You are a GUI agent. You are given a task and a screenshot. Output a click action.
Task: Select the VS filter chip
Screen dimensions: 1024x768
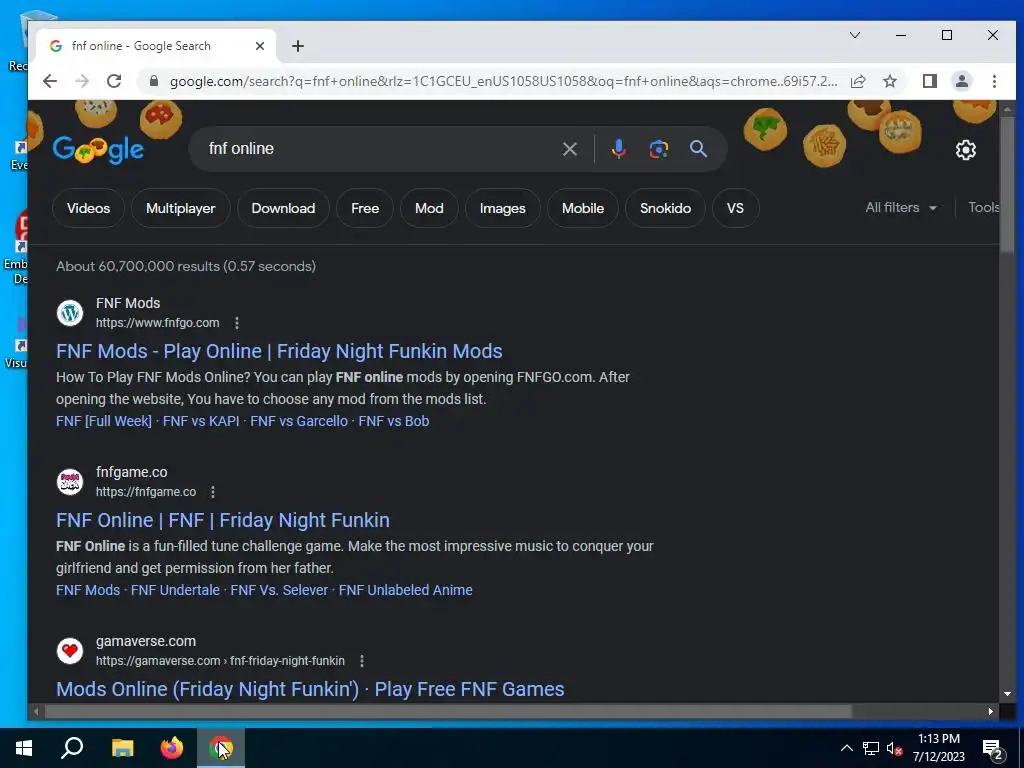[735, 208]
